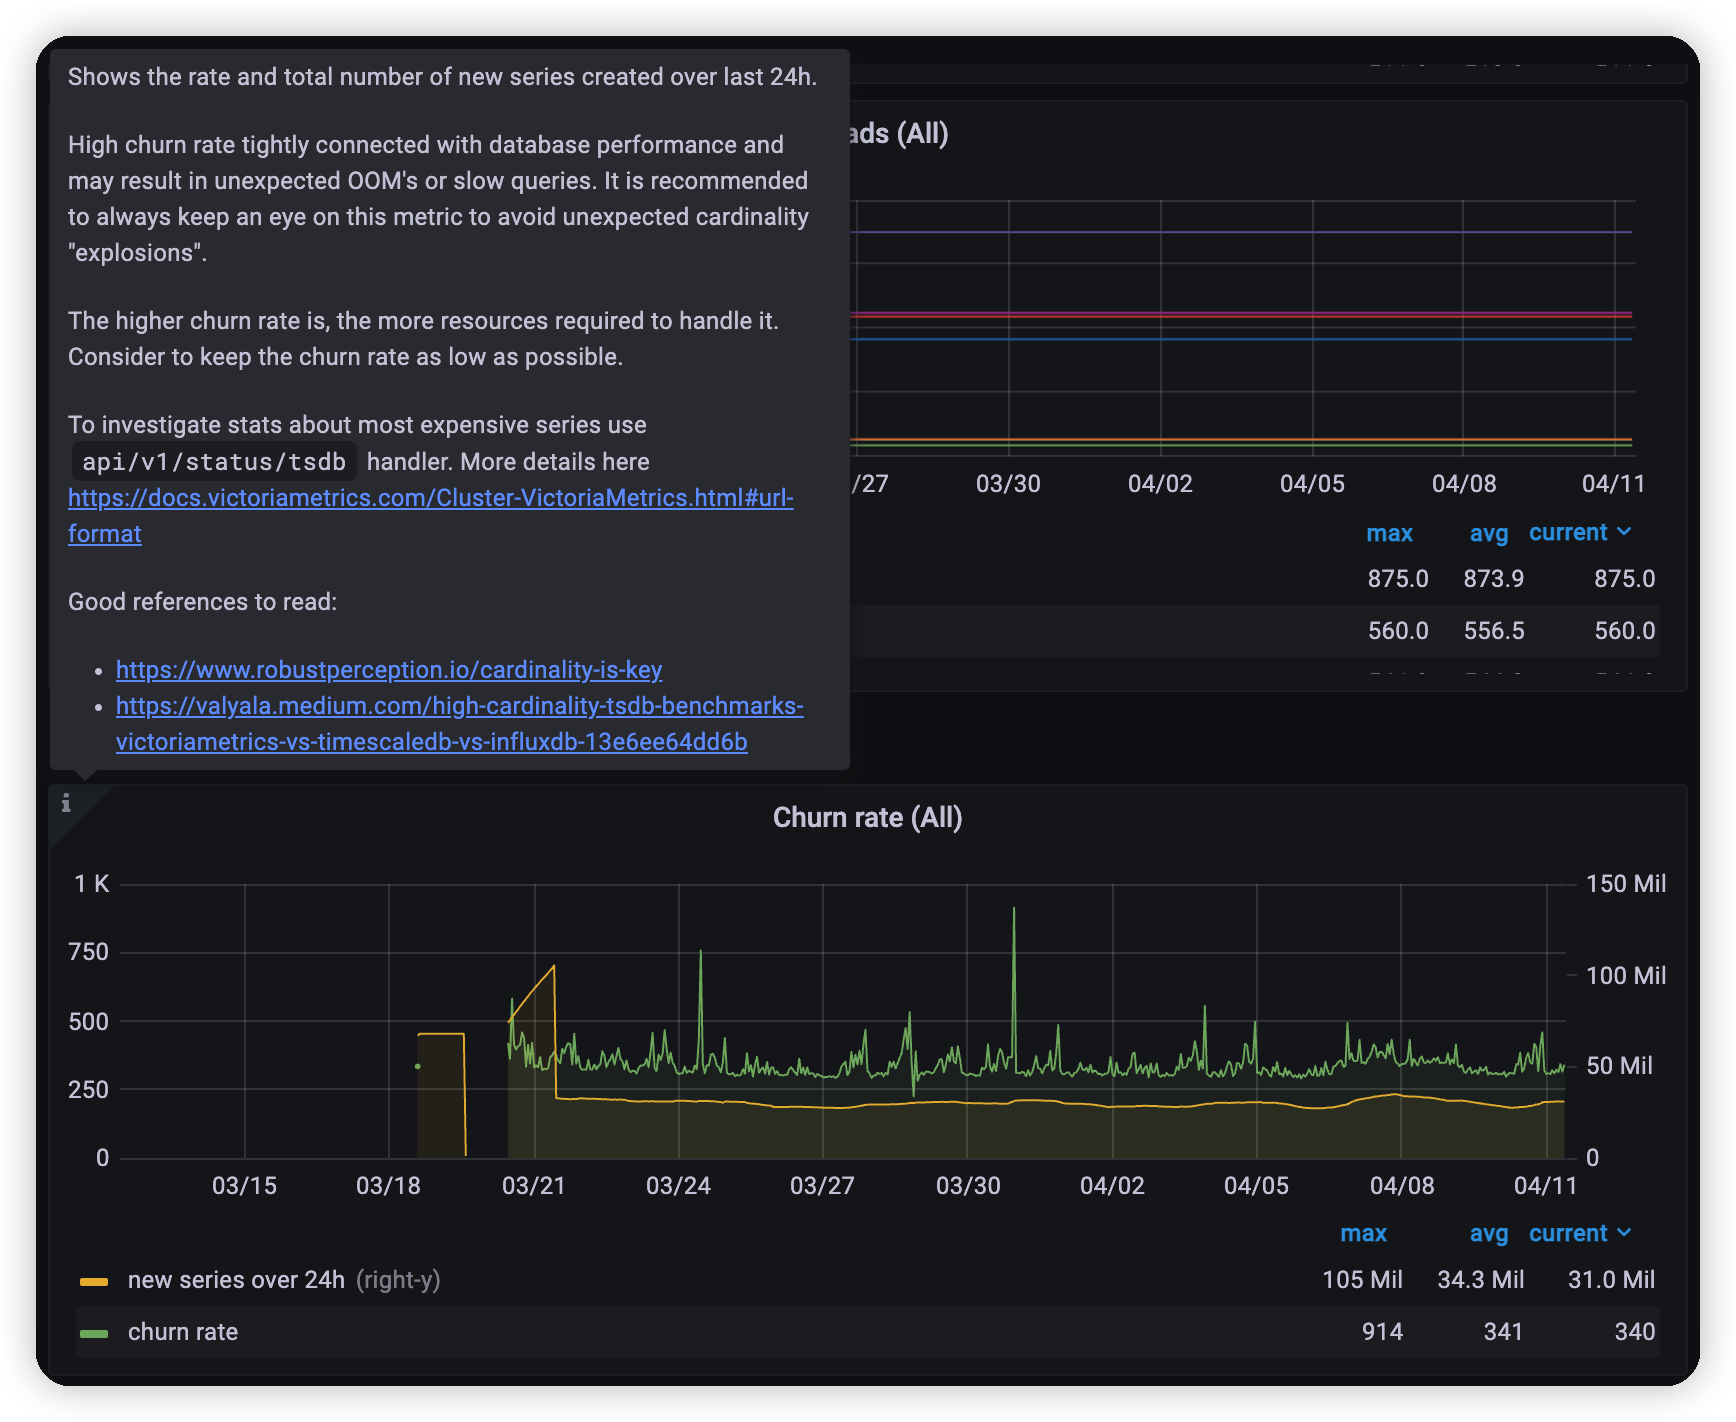
Task: Toggle visibility of new series over 24h
Action: 234,1279
